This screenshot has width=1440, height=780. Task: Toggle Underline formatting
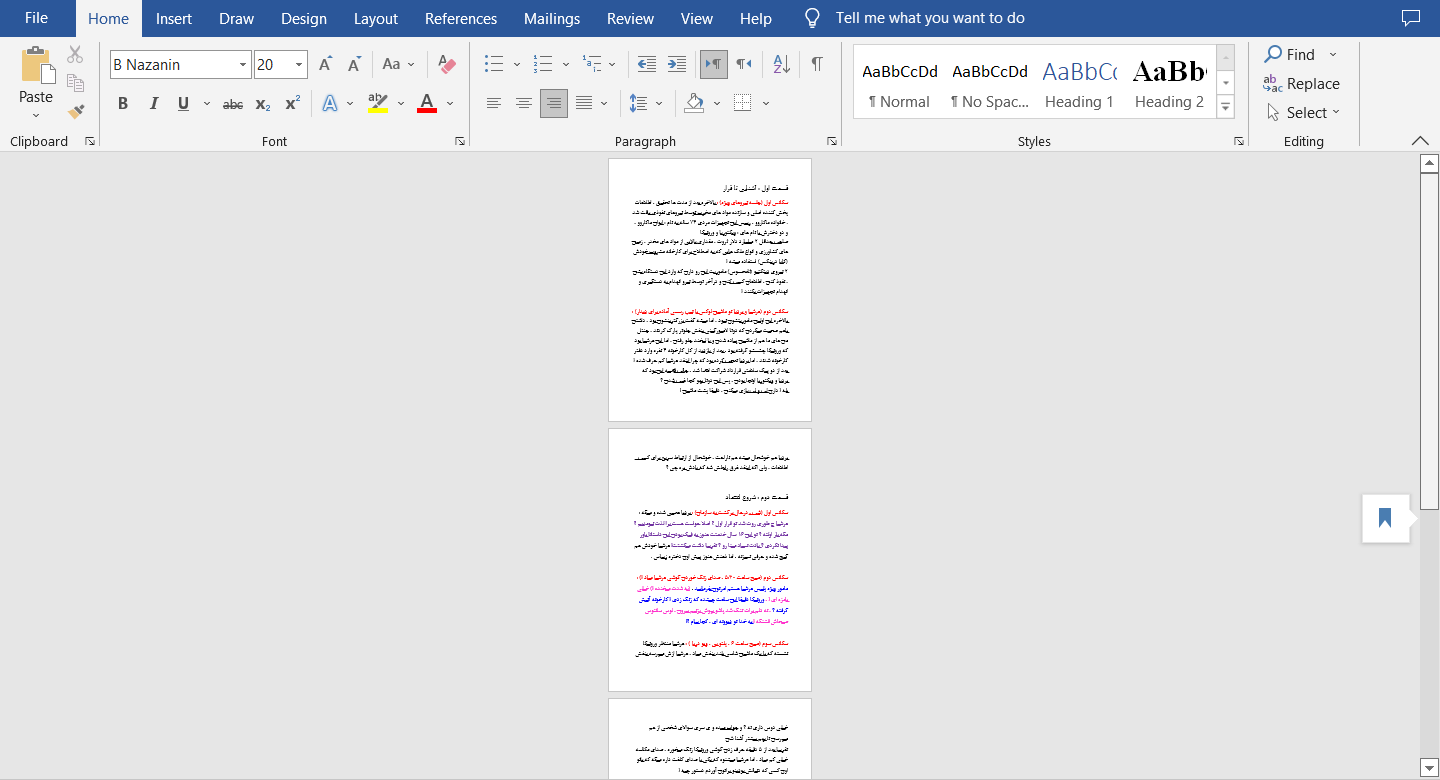click(x=184, y=104)
